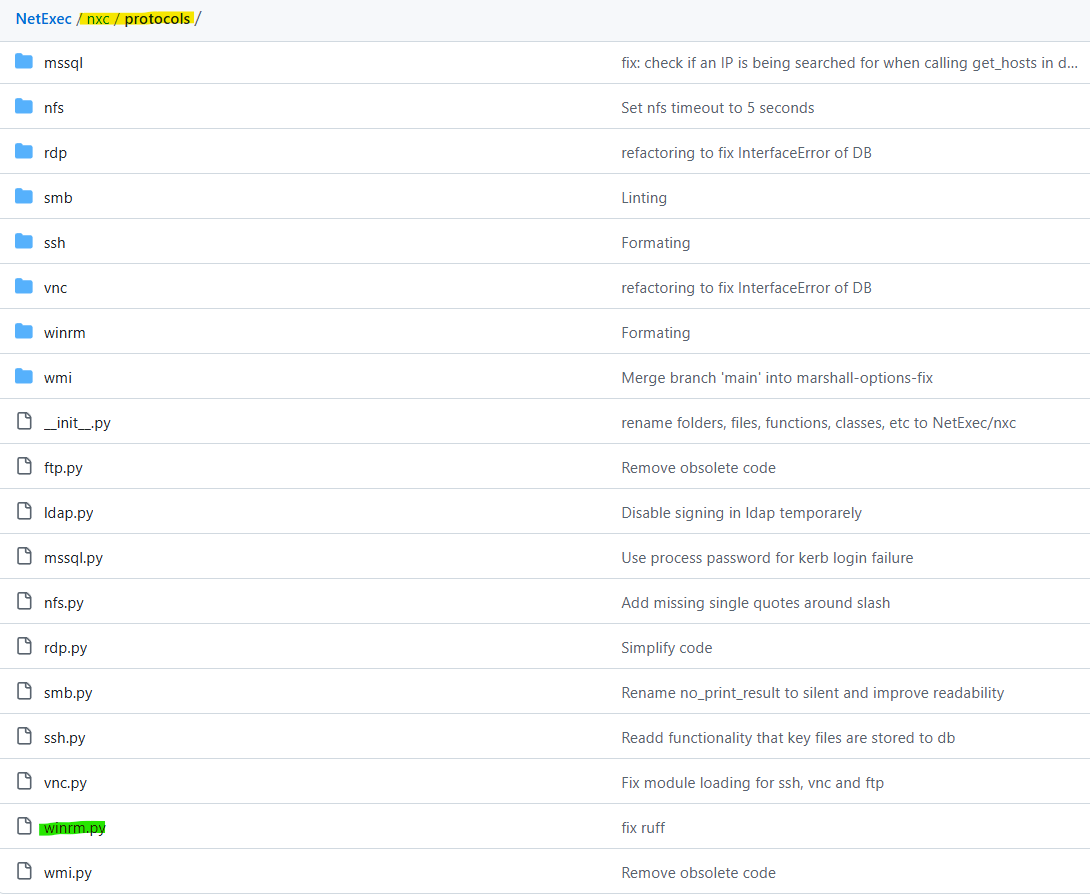
Task: Open the highlighted winrm.py file
Action: [x=74, y=828]
